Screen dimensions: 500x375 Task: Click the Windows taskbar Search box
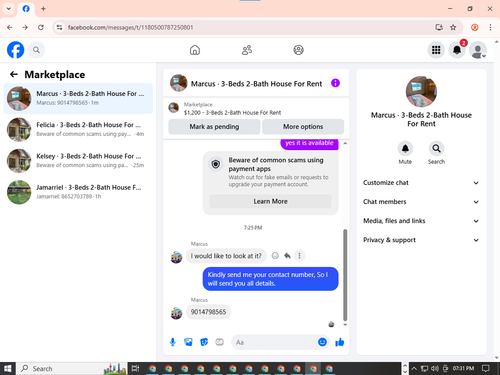tap(72, 368)
